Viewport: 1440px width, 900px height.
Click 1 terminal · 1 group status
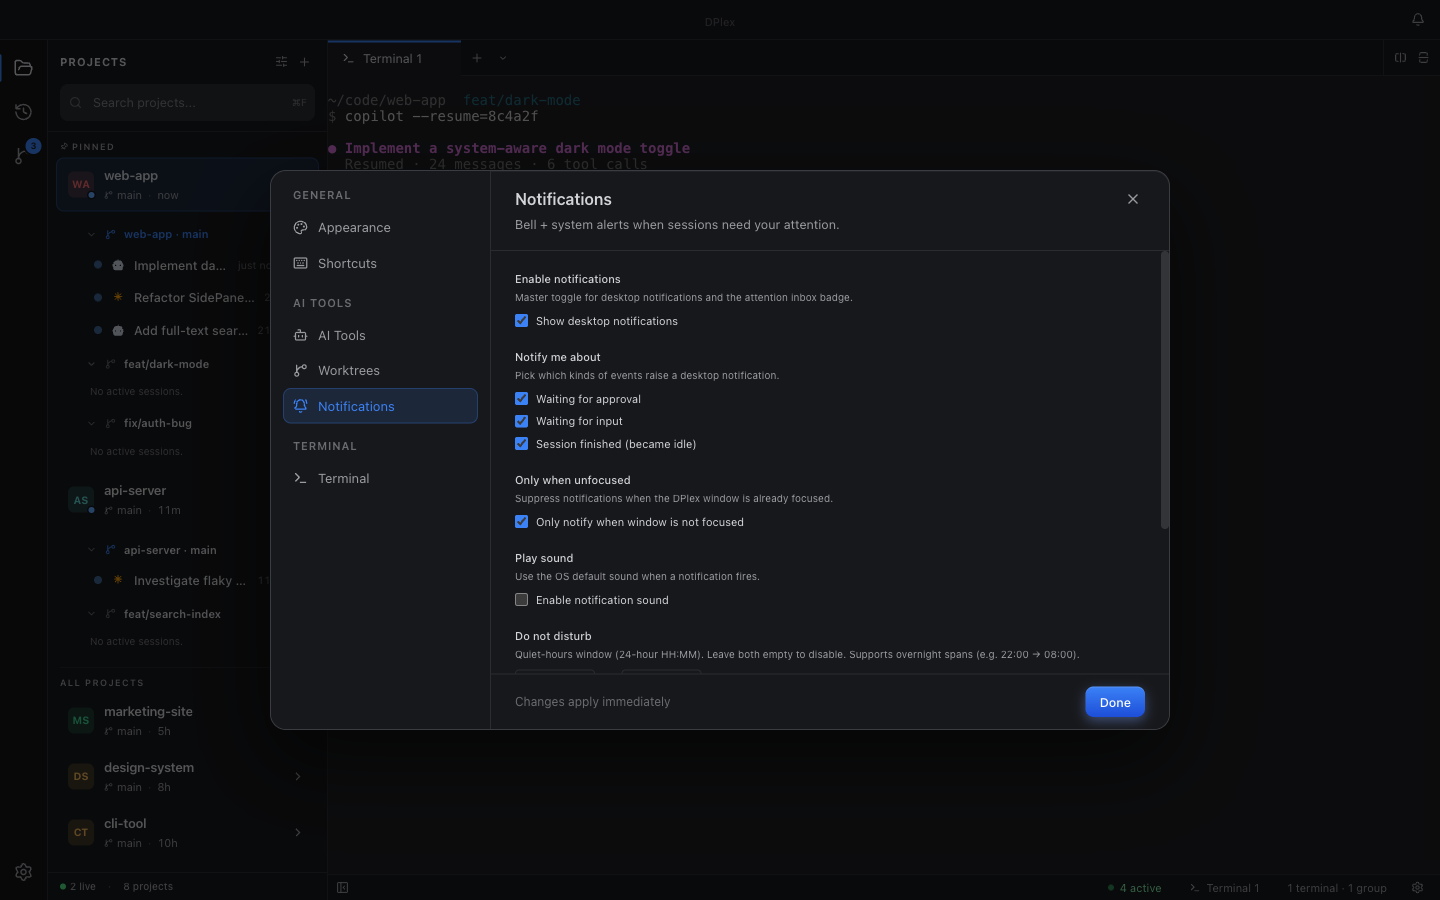tap(1337, 888)
